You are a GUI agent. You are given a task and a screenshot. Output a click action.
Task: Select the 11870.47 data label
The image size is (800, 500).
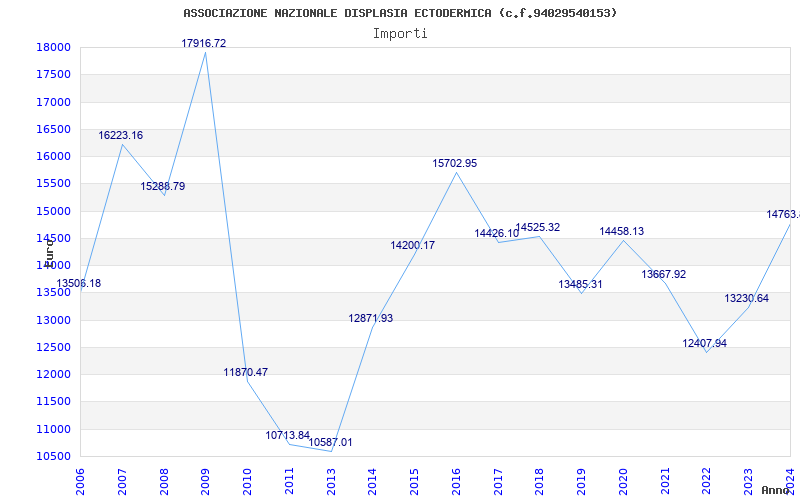pos(245,372)
